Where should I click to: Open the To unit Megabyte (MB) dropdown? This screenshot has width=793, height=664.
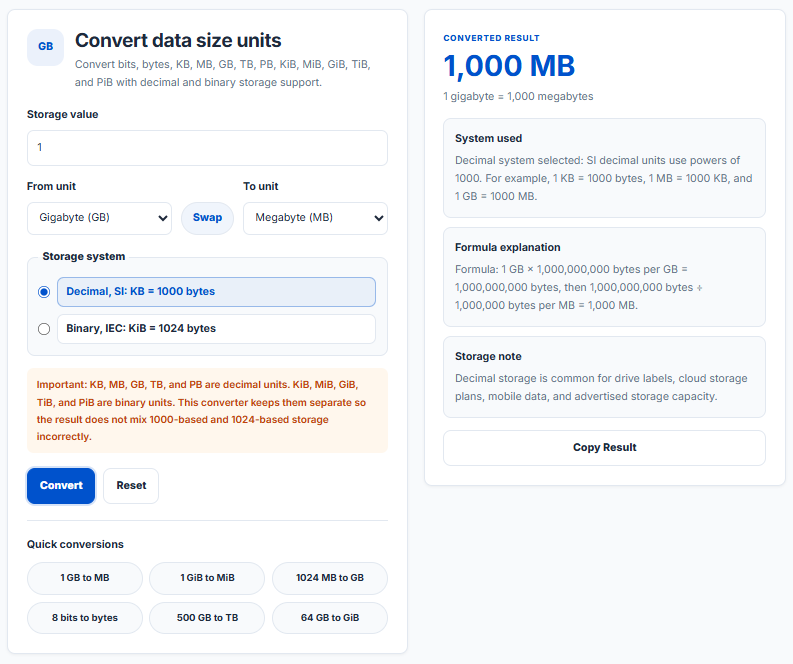click(316, 218)
